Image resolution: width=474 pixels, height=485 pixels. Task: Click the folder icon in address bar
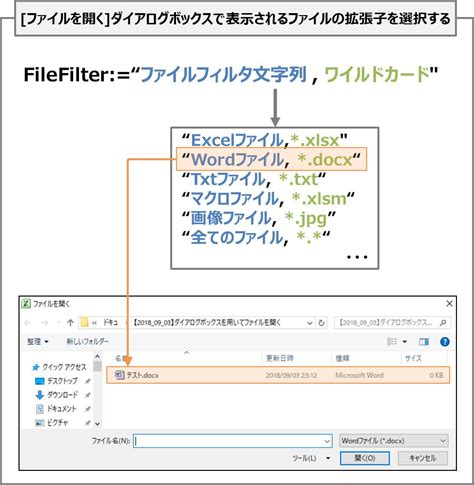(85, 322)
